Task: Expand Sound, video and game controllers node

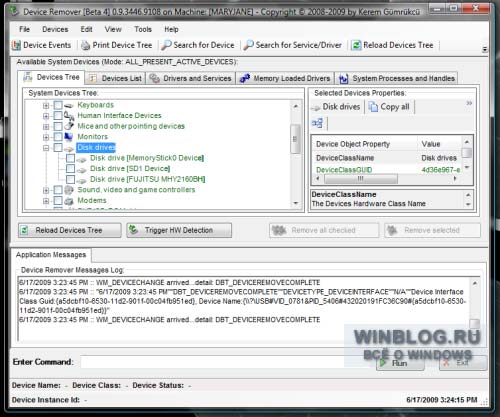Action: [x=46, y=190]
